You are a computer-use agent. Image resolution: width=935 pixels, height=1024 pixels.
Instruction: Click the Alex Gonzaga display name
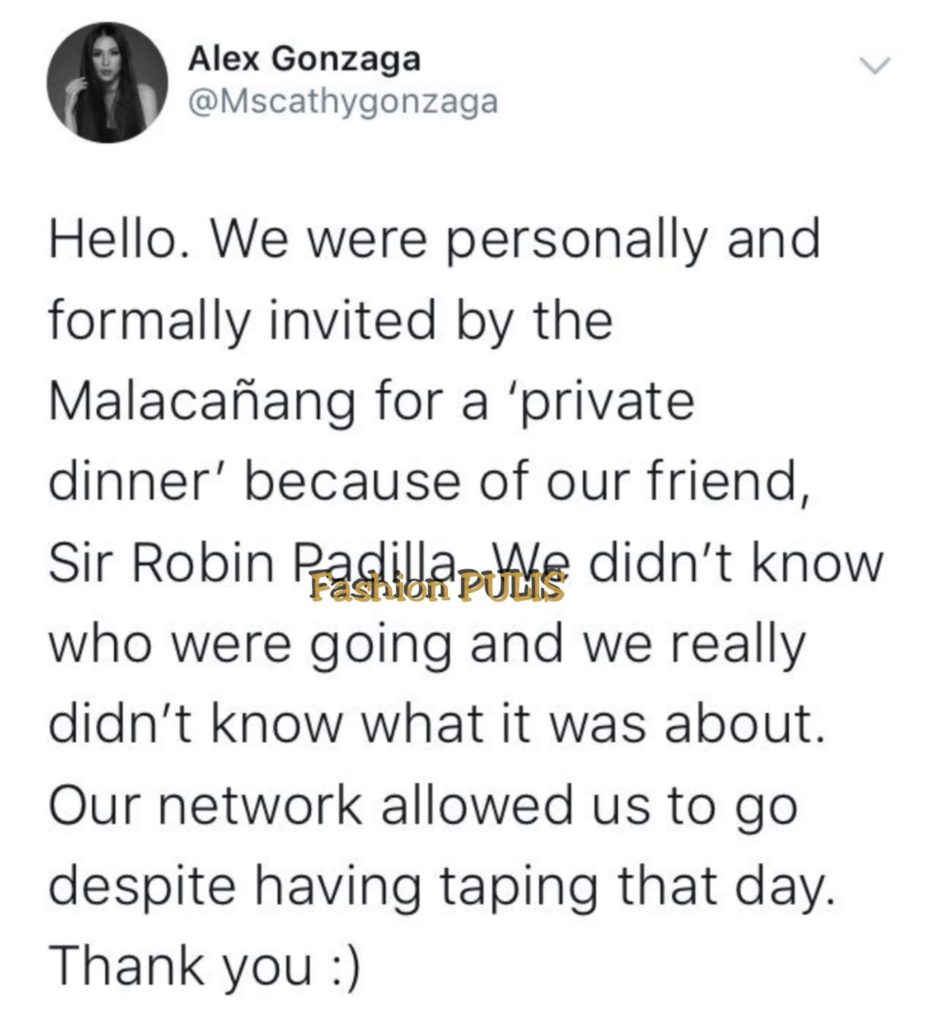point(304,60)
